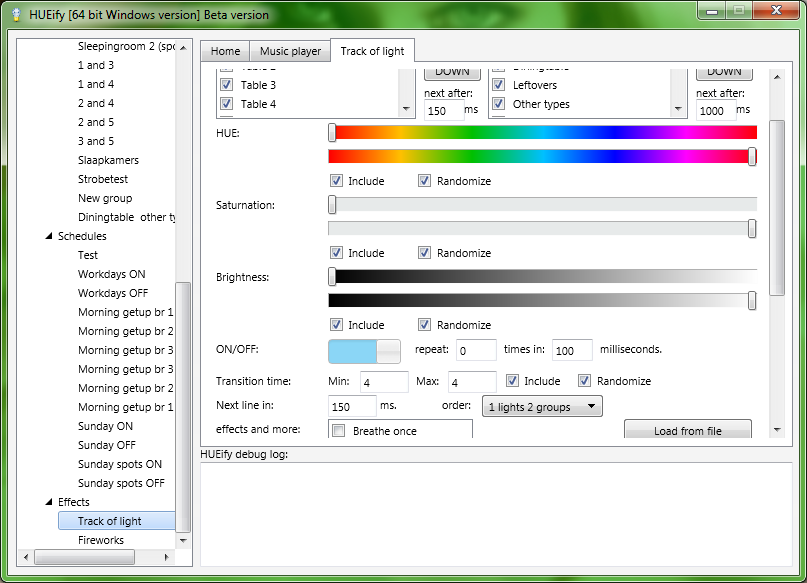Toggle Include checkbox for Transition time
The width and height of the screenshot is (807, 583).
(512, 381)
